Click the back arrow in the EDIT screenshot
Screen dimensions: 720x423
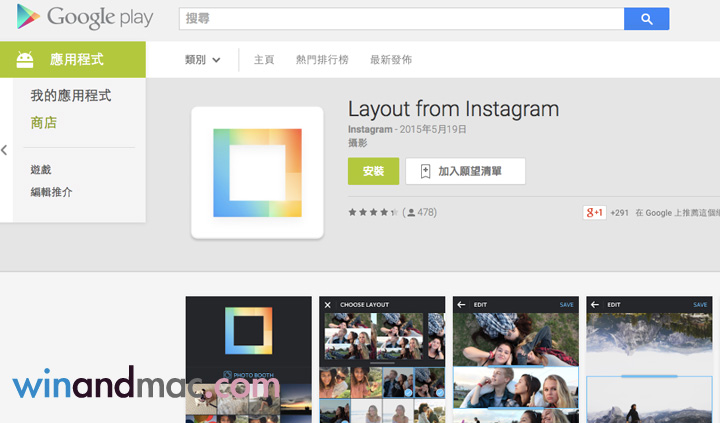[x=461, y=304]
